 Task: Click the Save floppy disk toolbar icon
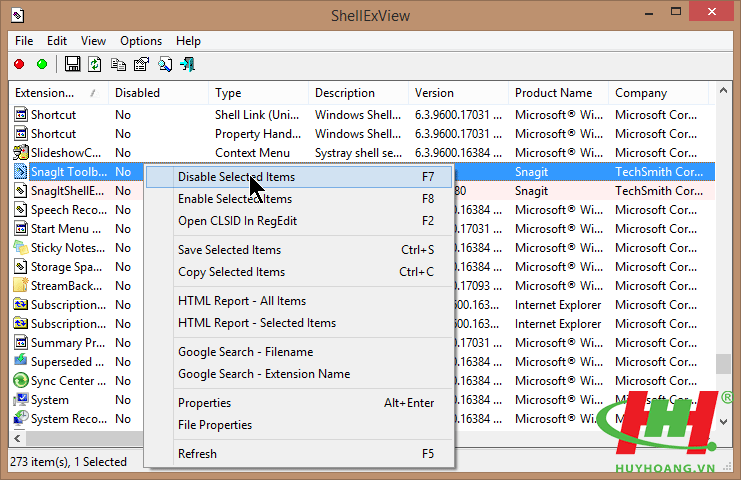(x=72, y=64)
